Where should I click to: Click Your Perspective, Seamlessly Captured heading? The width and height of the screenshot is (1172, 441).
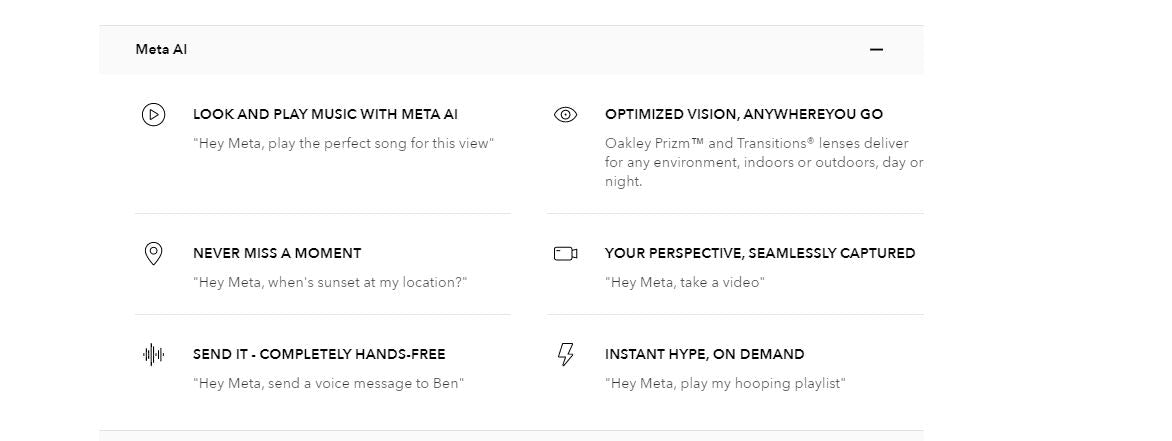pos(759,254)
